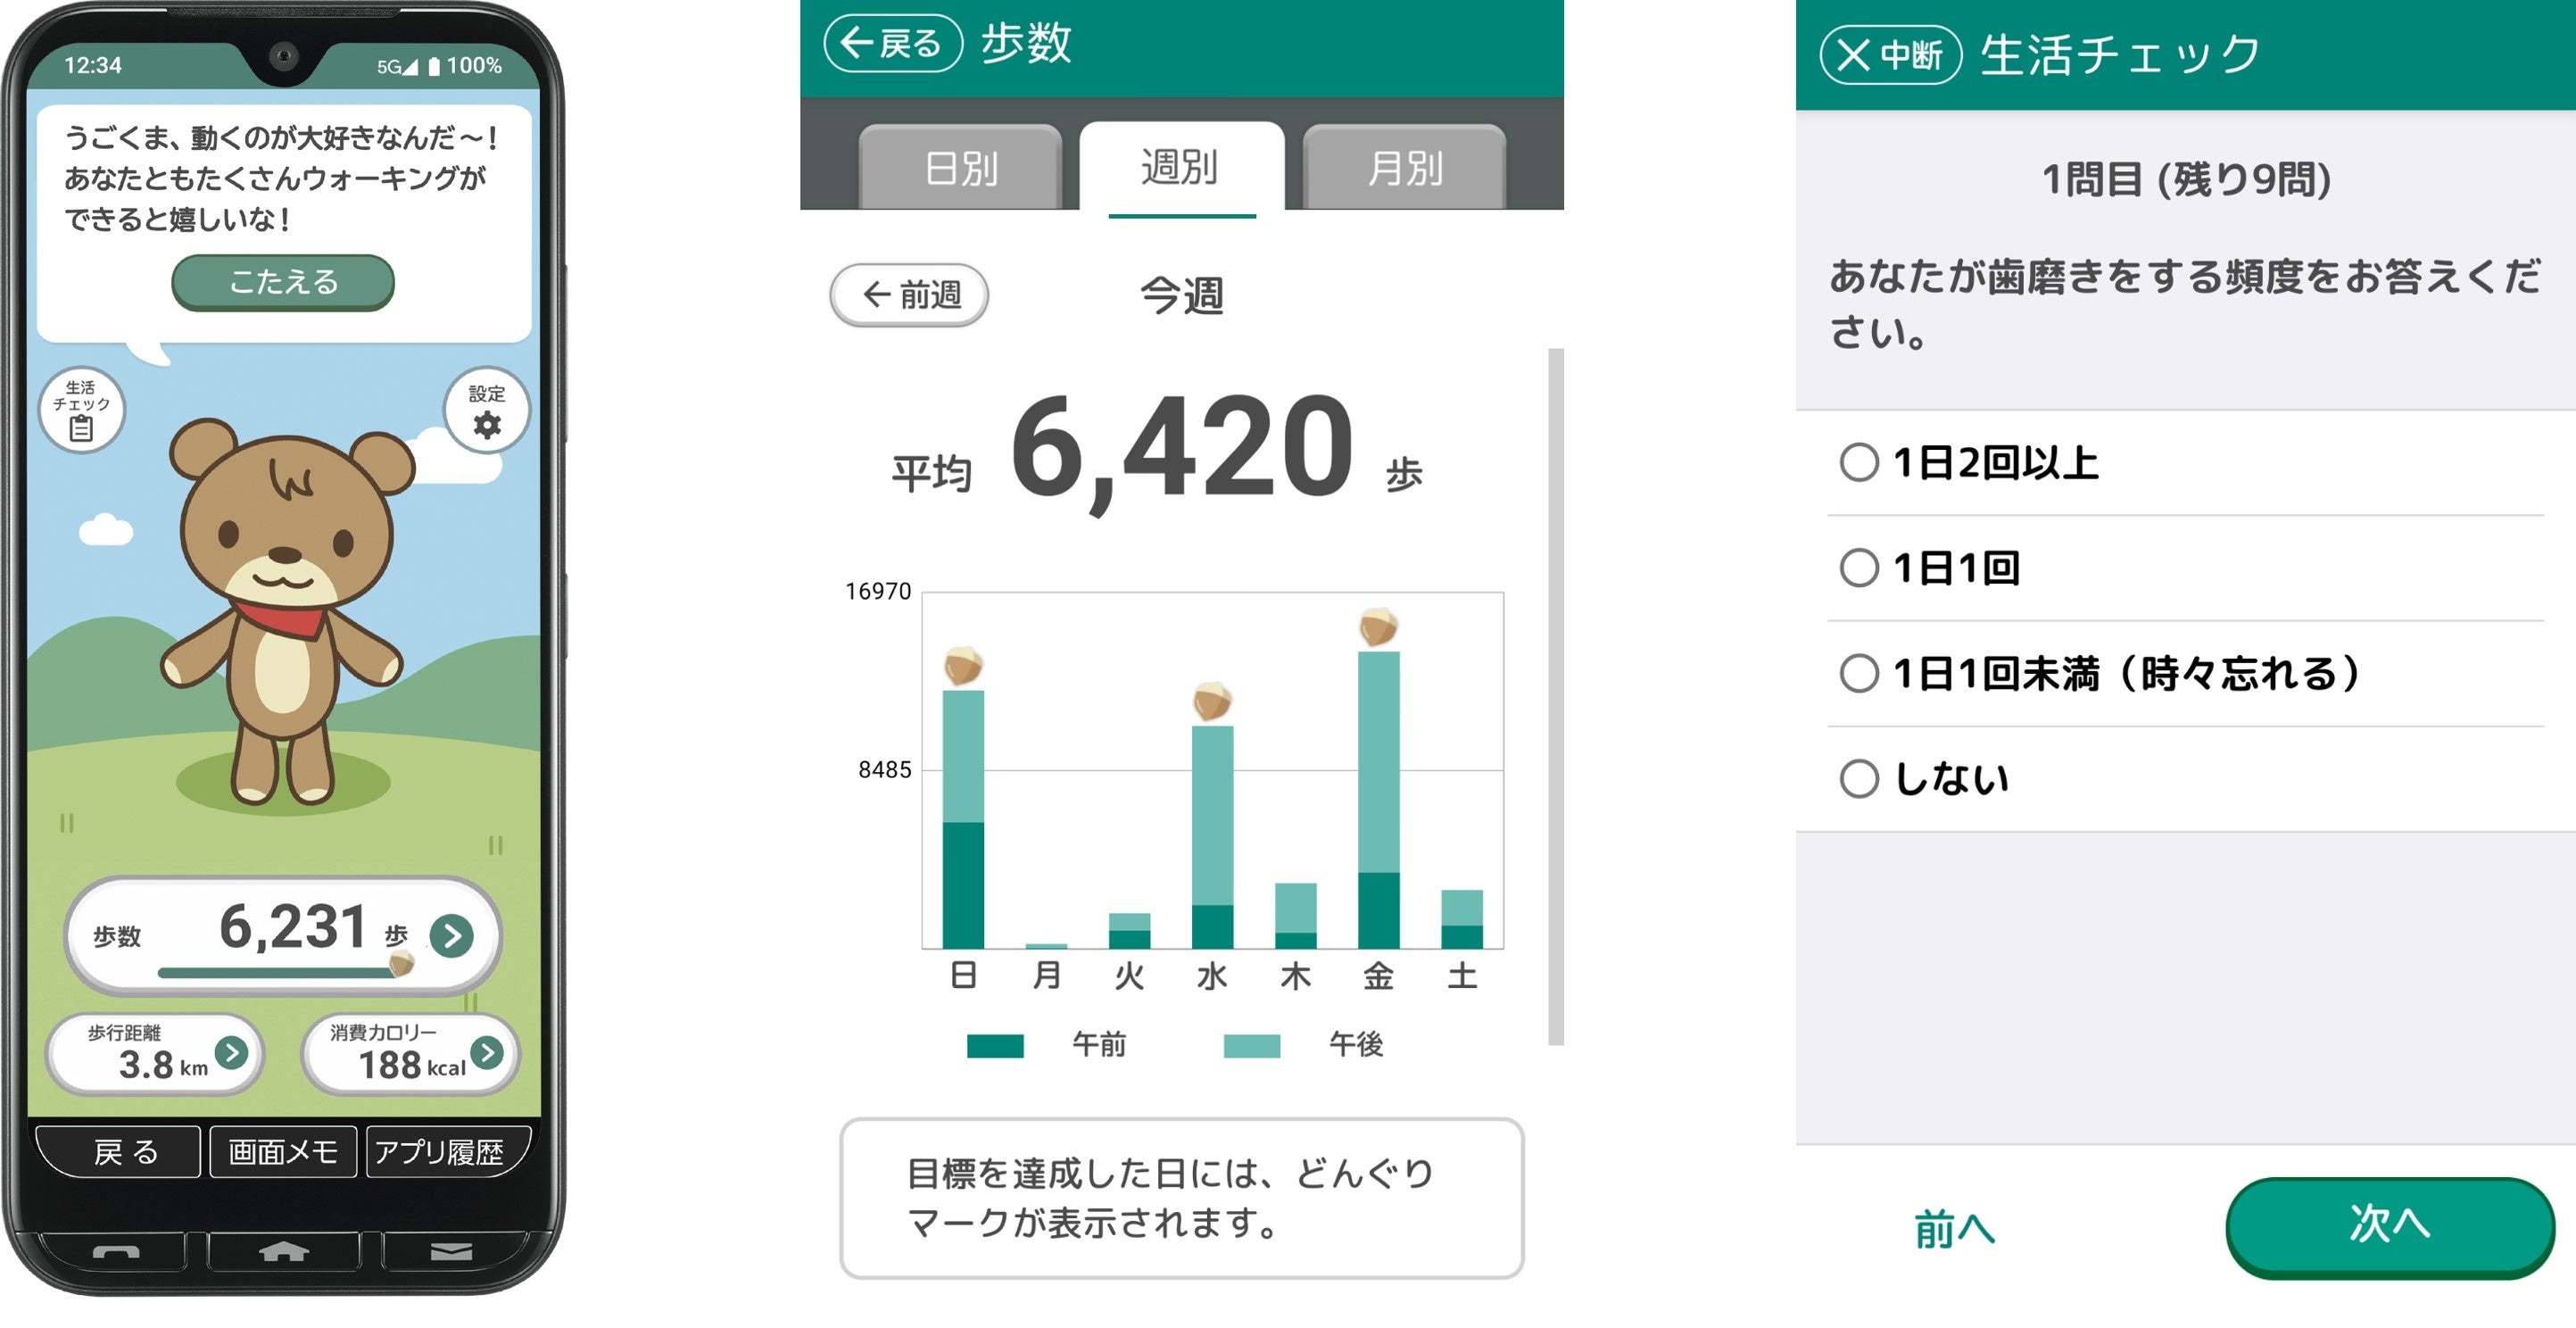Image resolution: width=2576 pixels, height=1328 pixels.
Task: Switch to 日別 tab
Action: coord(960,168)
